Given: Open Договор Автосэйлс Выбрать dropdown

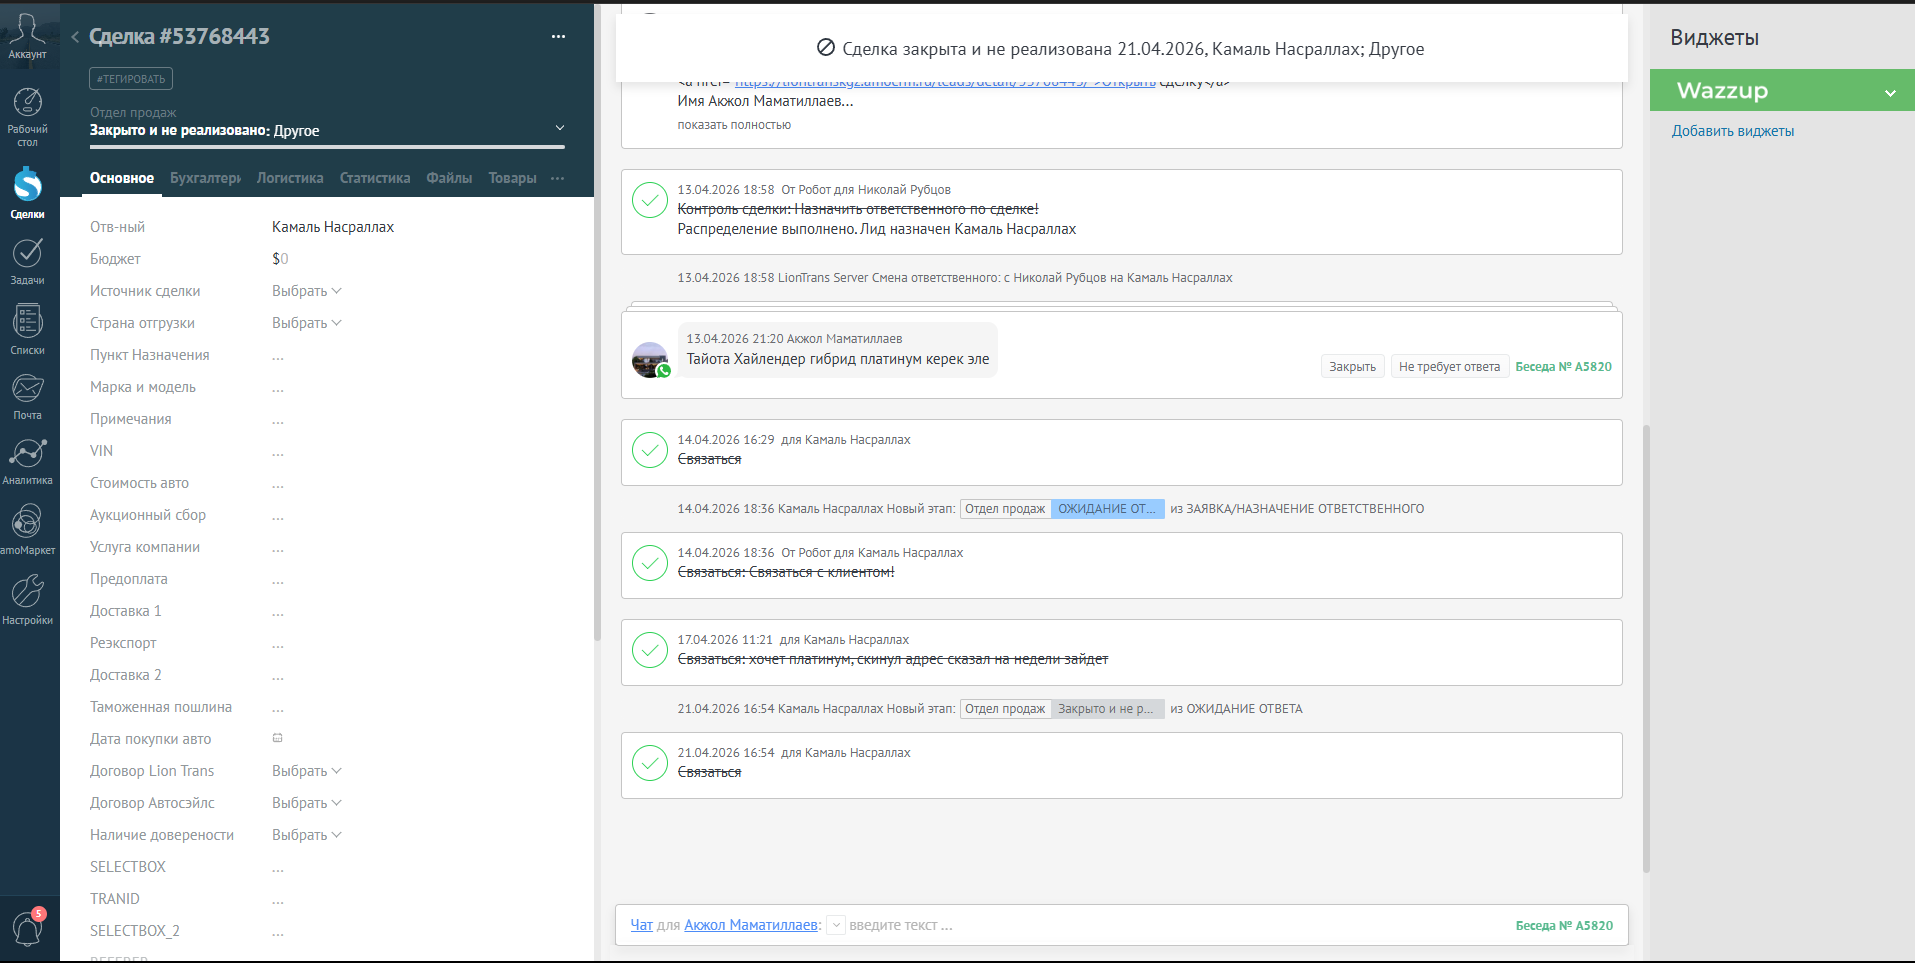Looking at the screenshot, I should point(306,803).
